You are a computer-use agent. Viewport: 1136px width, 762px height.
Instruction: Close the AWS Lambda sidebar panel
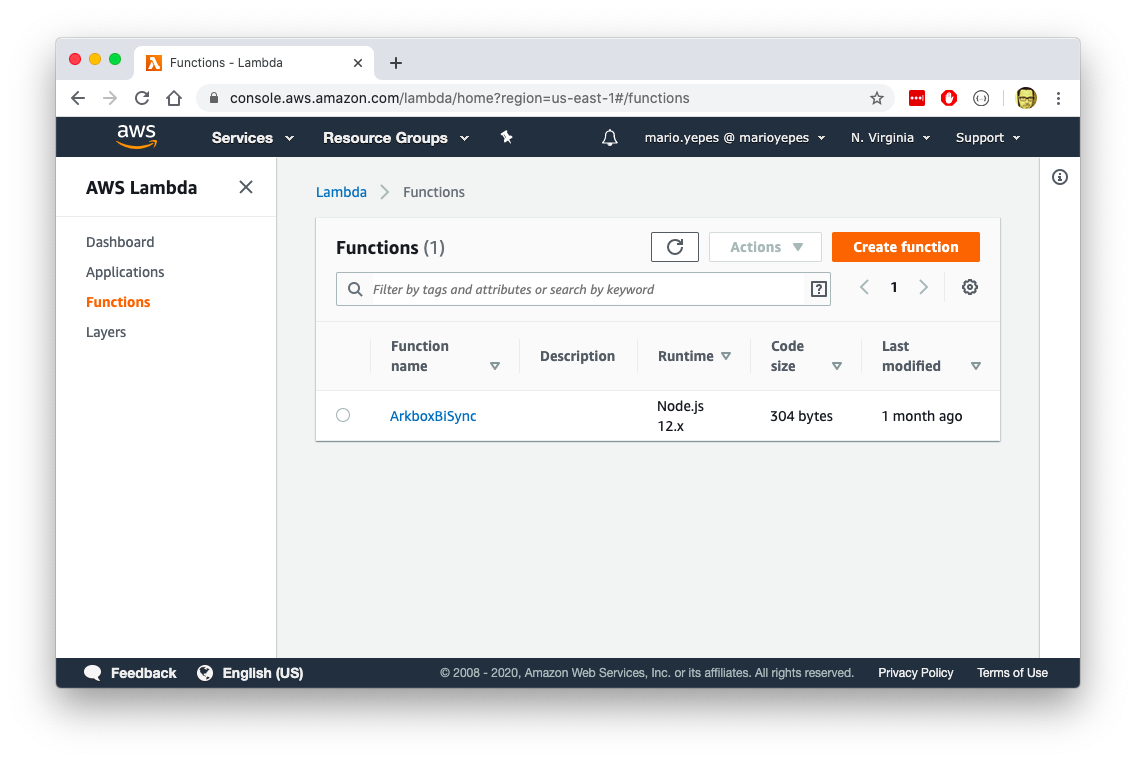(246, 187)
